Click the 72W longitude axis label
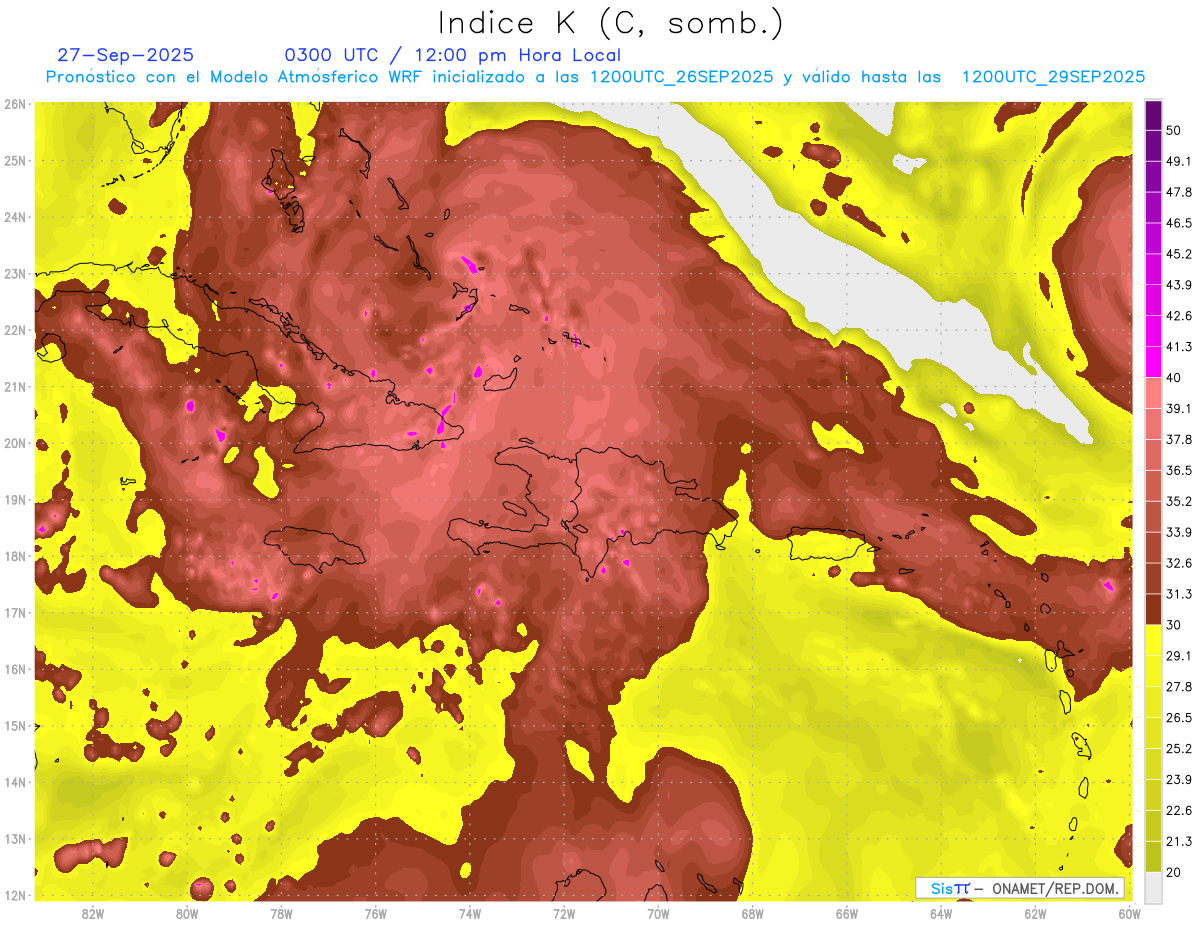Image resolution: width=1200 pixels, height=927 pixels. click(x=564, y=913)
